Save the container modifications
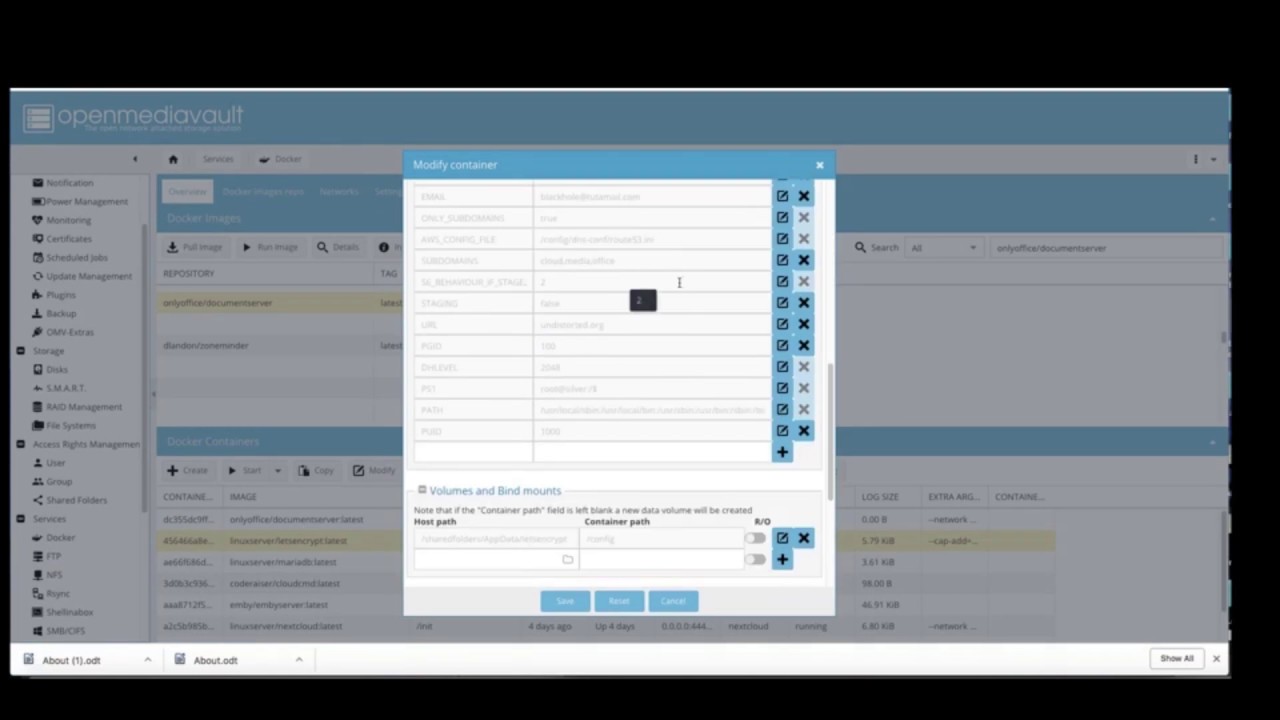Viewport: 1280px width, 720px height. pos(565,601)
